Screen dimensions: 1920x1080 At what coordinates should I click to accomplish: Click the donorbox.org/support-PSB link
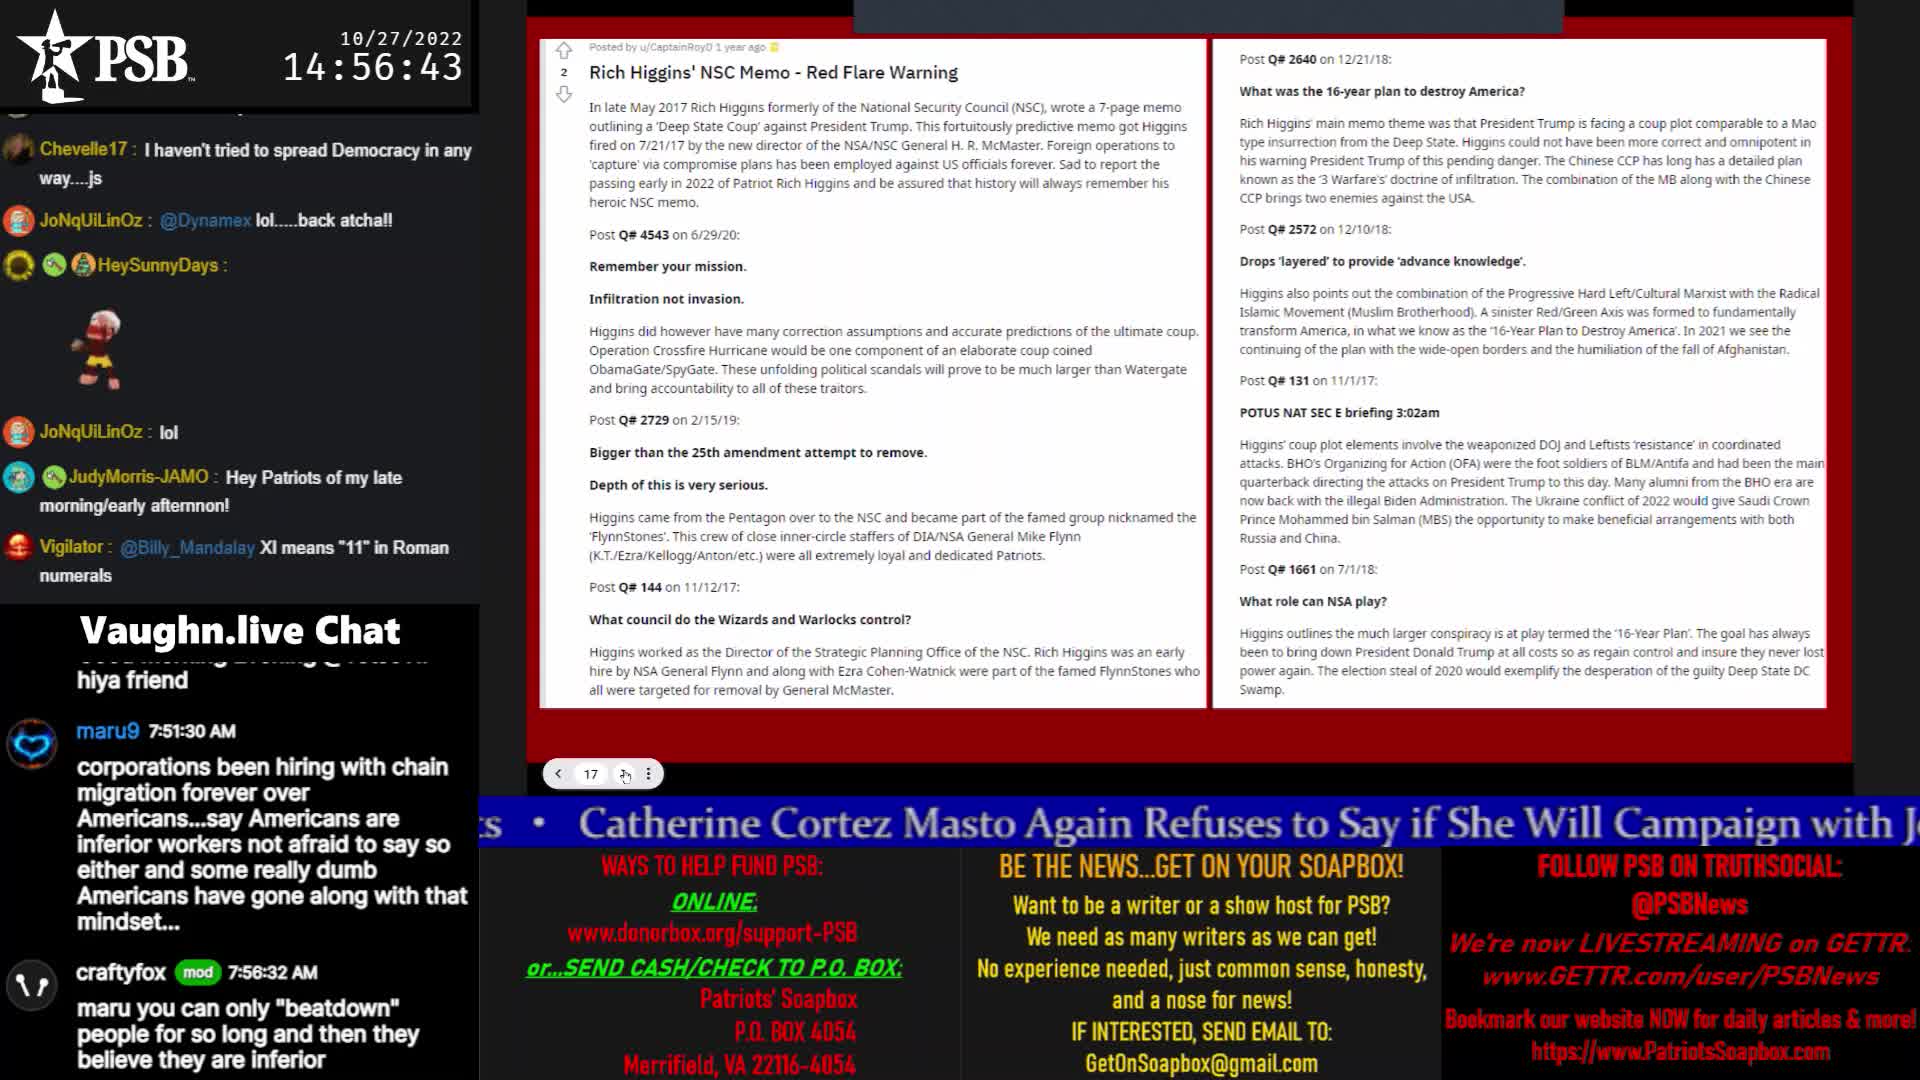coord(712,933)
